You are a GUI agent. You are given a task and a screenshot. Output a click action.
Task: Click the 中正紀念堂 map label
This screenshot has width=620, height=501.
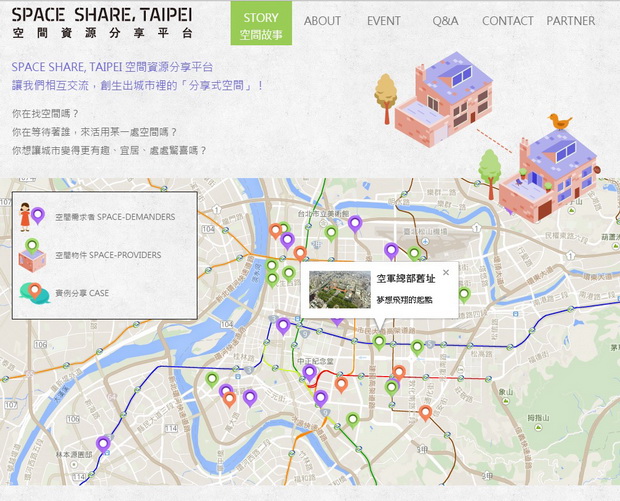[316, 361]
